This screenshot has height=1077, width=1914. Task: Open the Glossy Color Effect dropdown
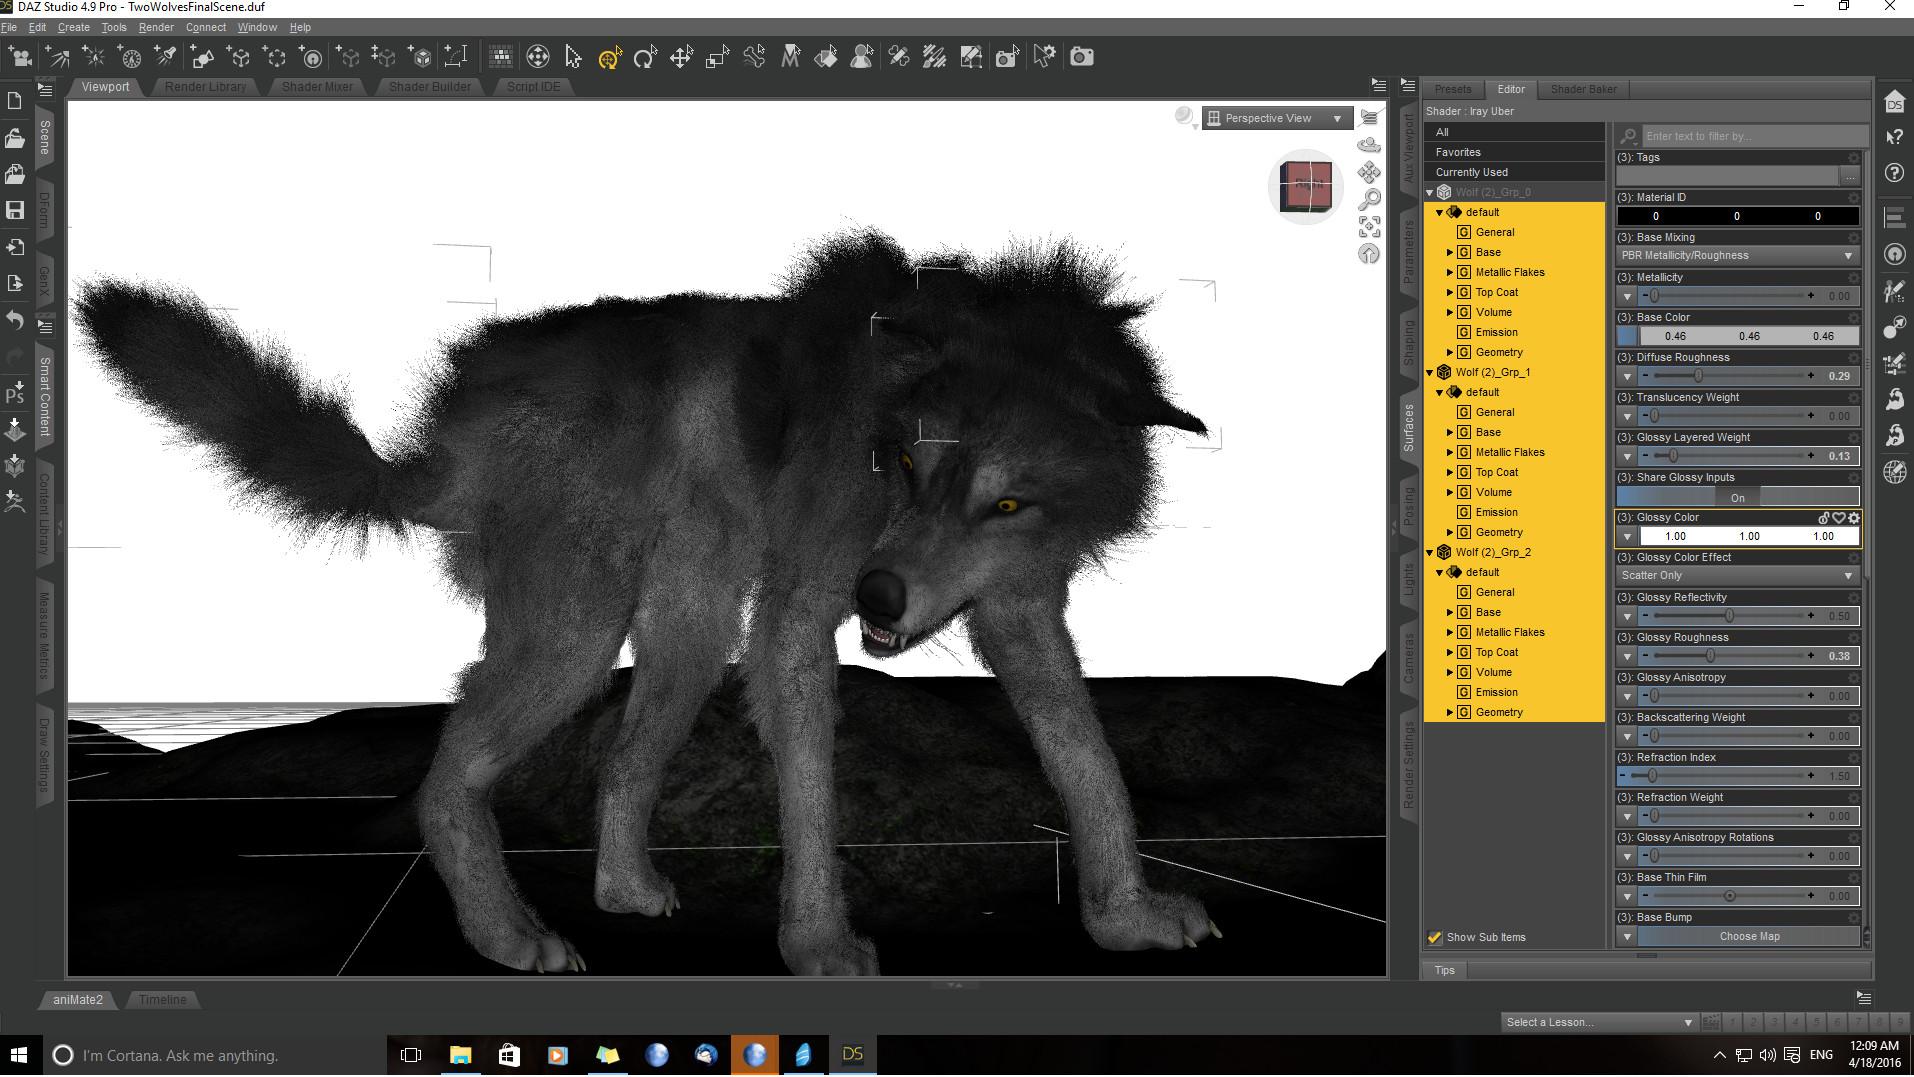tap(1737, 576)
